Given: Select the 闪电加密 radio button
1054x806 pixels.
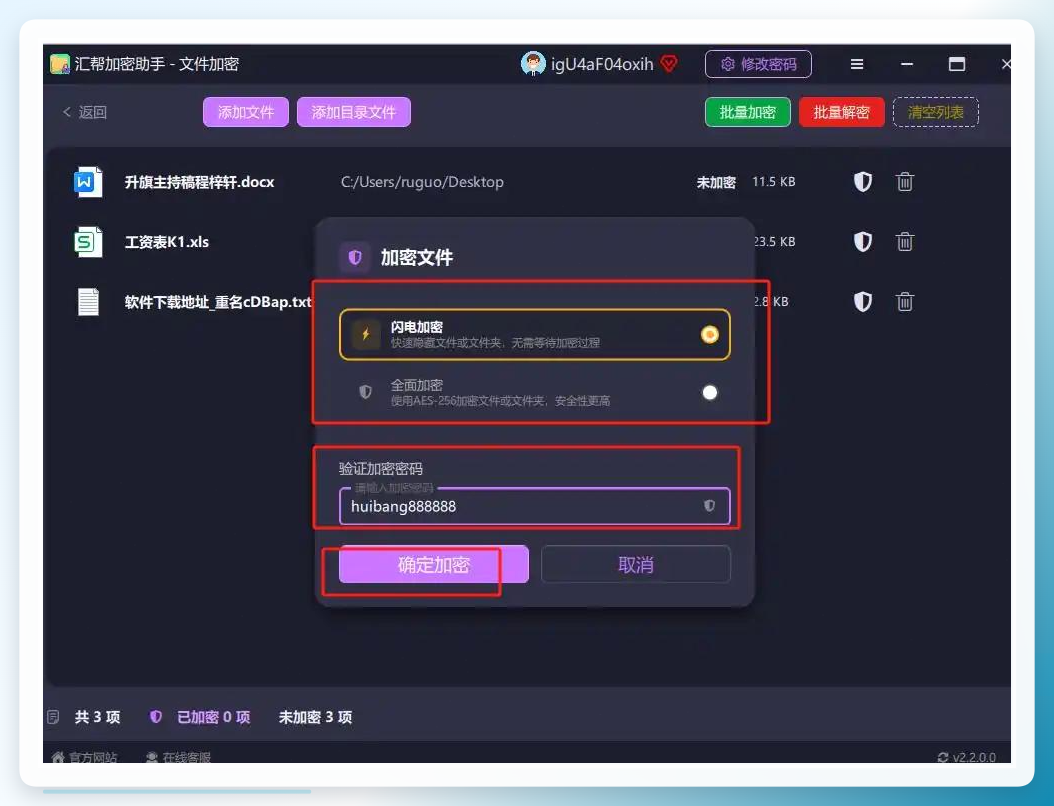Looking at the screenshot, I should [710, 334].
